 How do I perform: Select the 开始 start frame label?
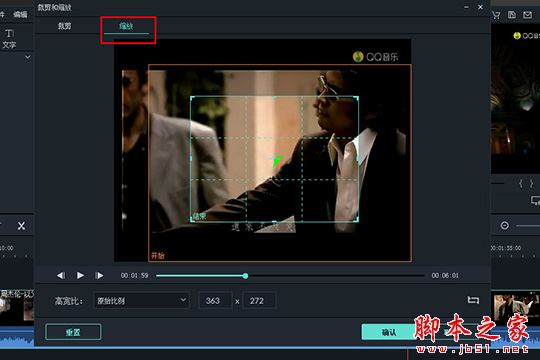coord(158,256)
